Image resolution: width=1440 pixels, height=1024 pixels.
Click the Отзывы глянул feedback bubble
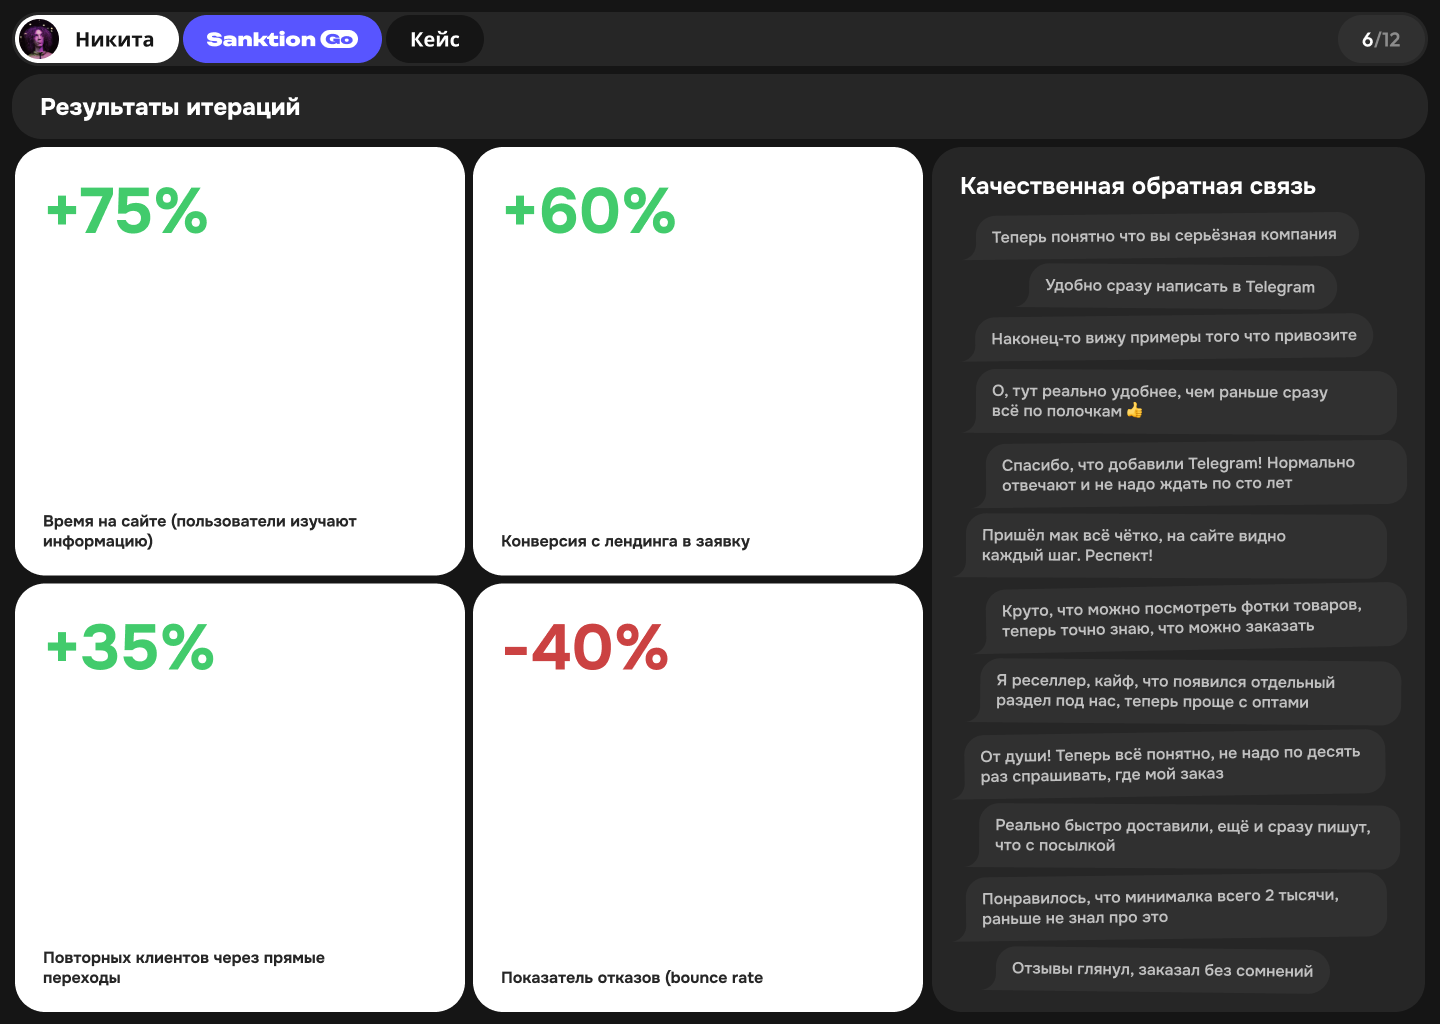1161,970
